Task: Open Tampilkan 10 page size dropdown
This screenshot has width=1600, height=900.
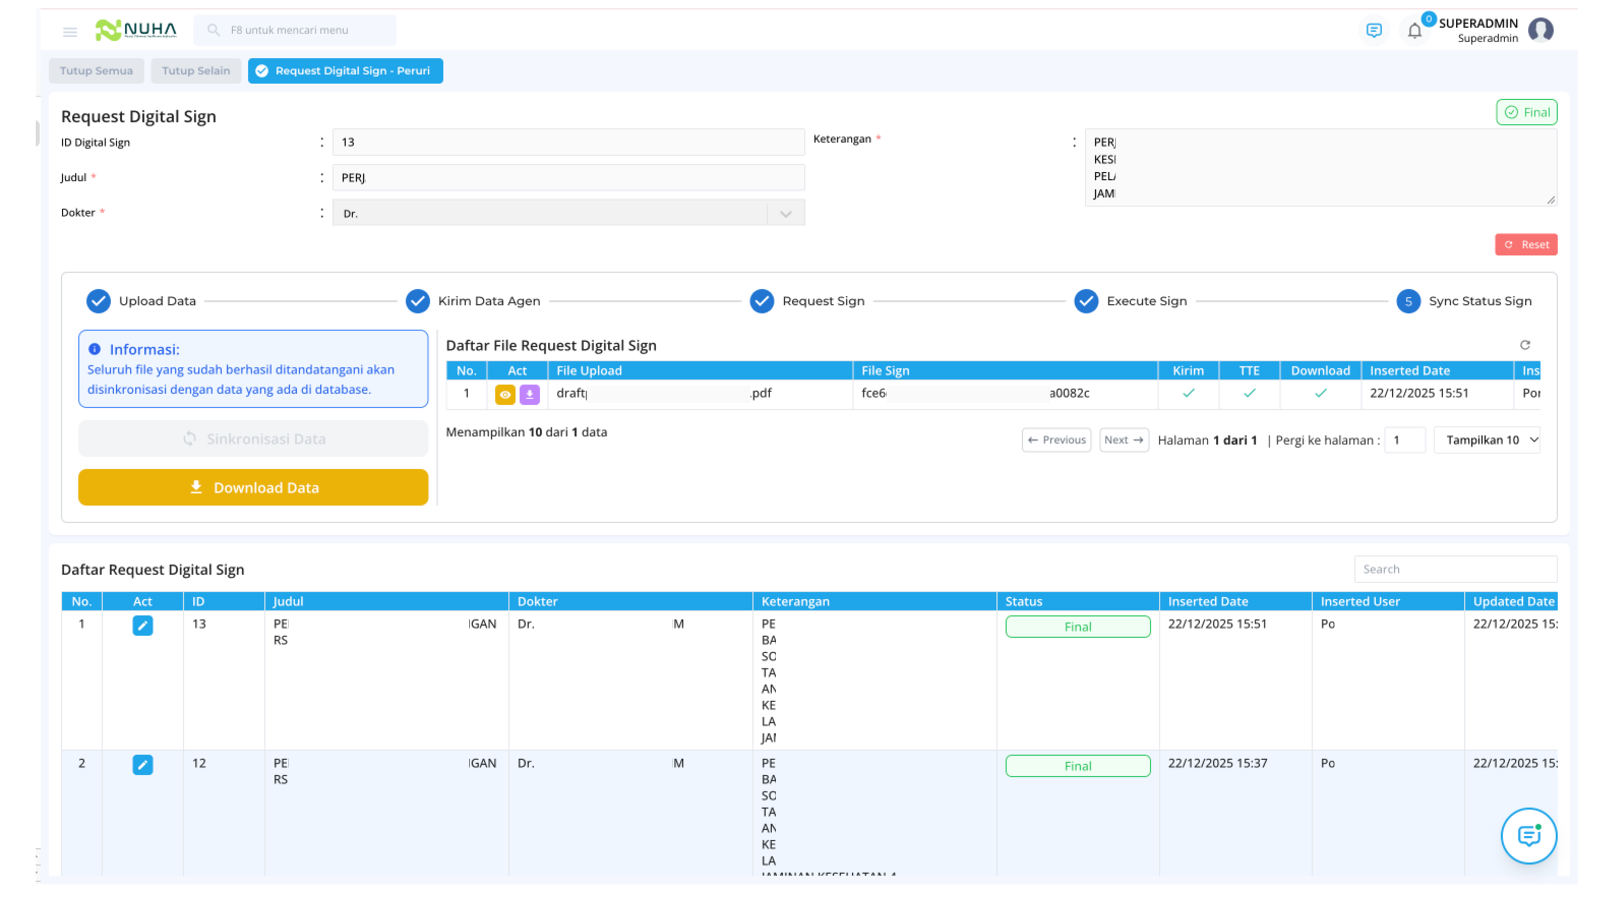Action: click(1487, 440)
